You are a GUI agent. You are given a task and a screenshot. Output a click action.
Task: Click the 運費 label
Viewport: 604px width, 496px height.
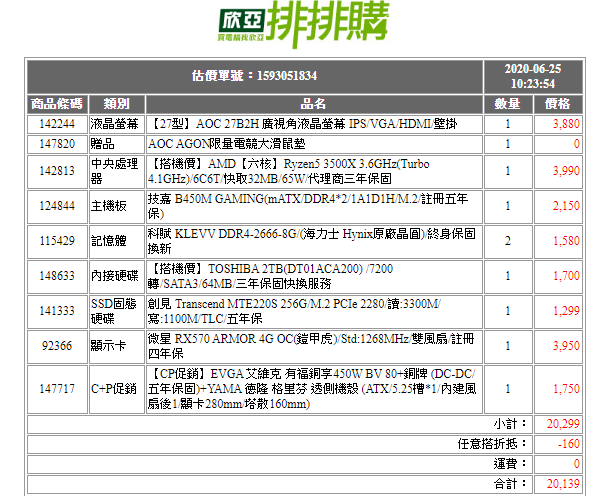coord(510,464)
